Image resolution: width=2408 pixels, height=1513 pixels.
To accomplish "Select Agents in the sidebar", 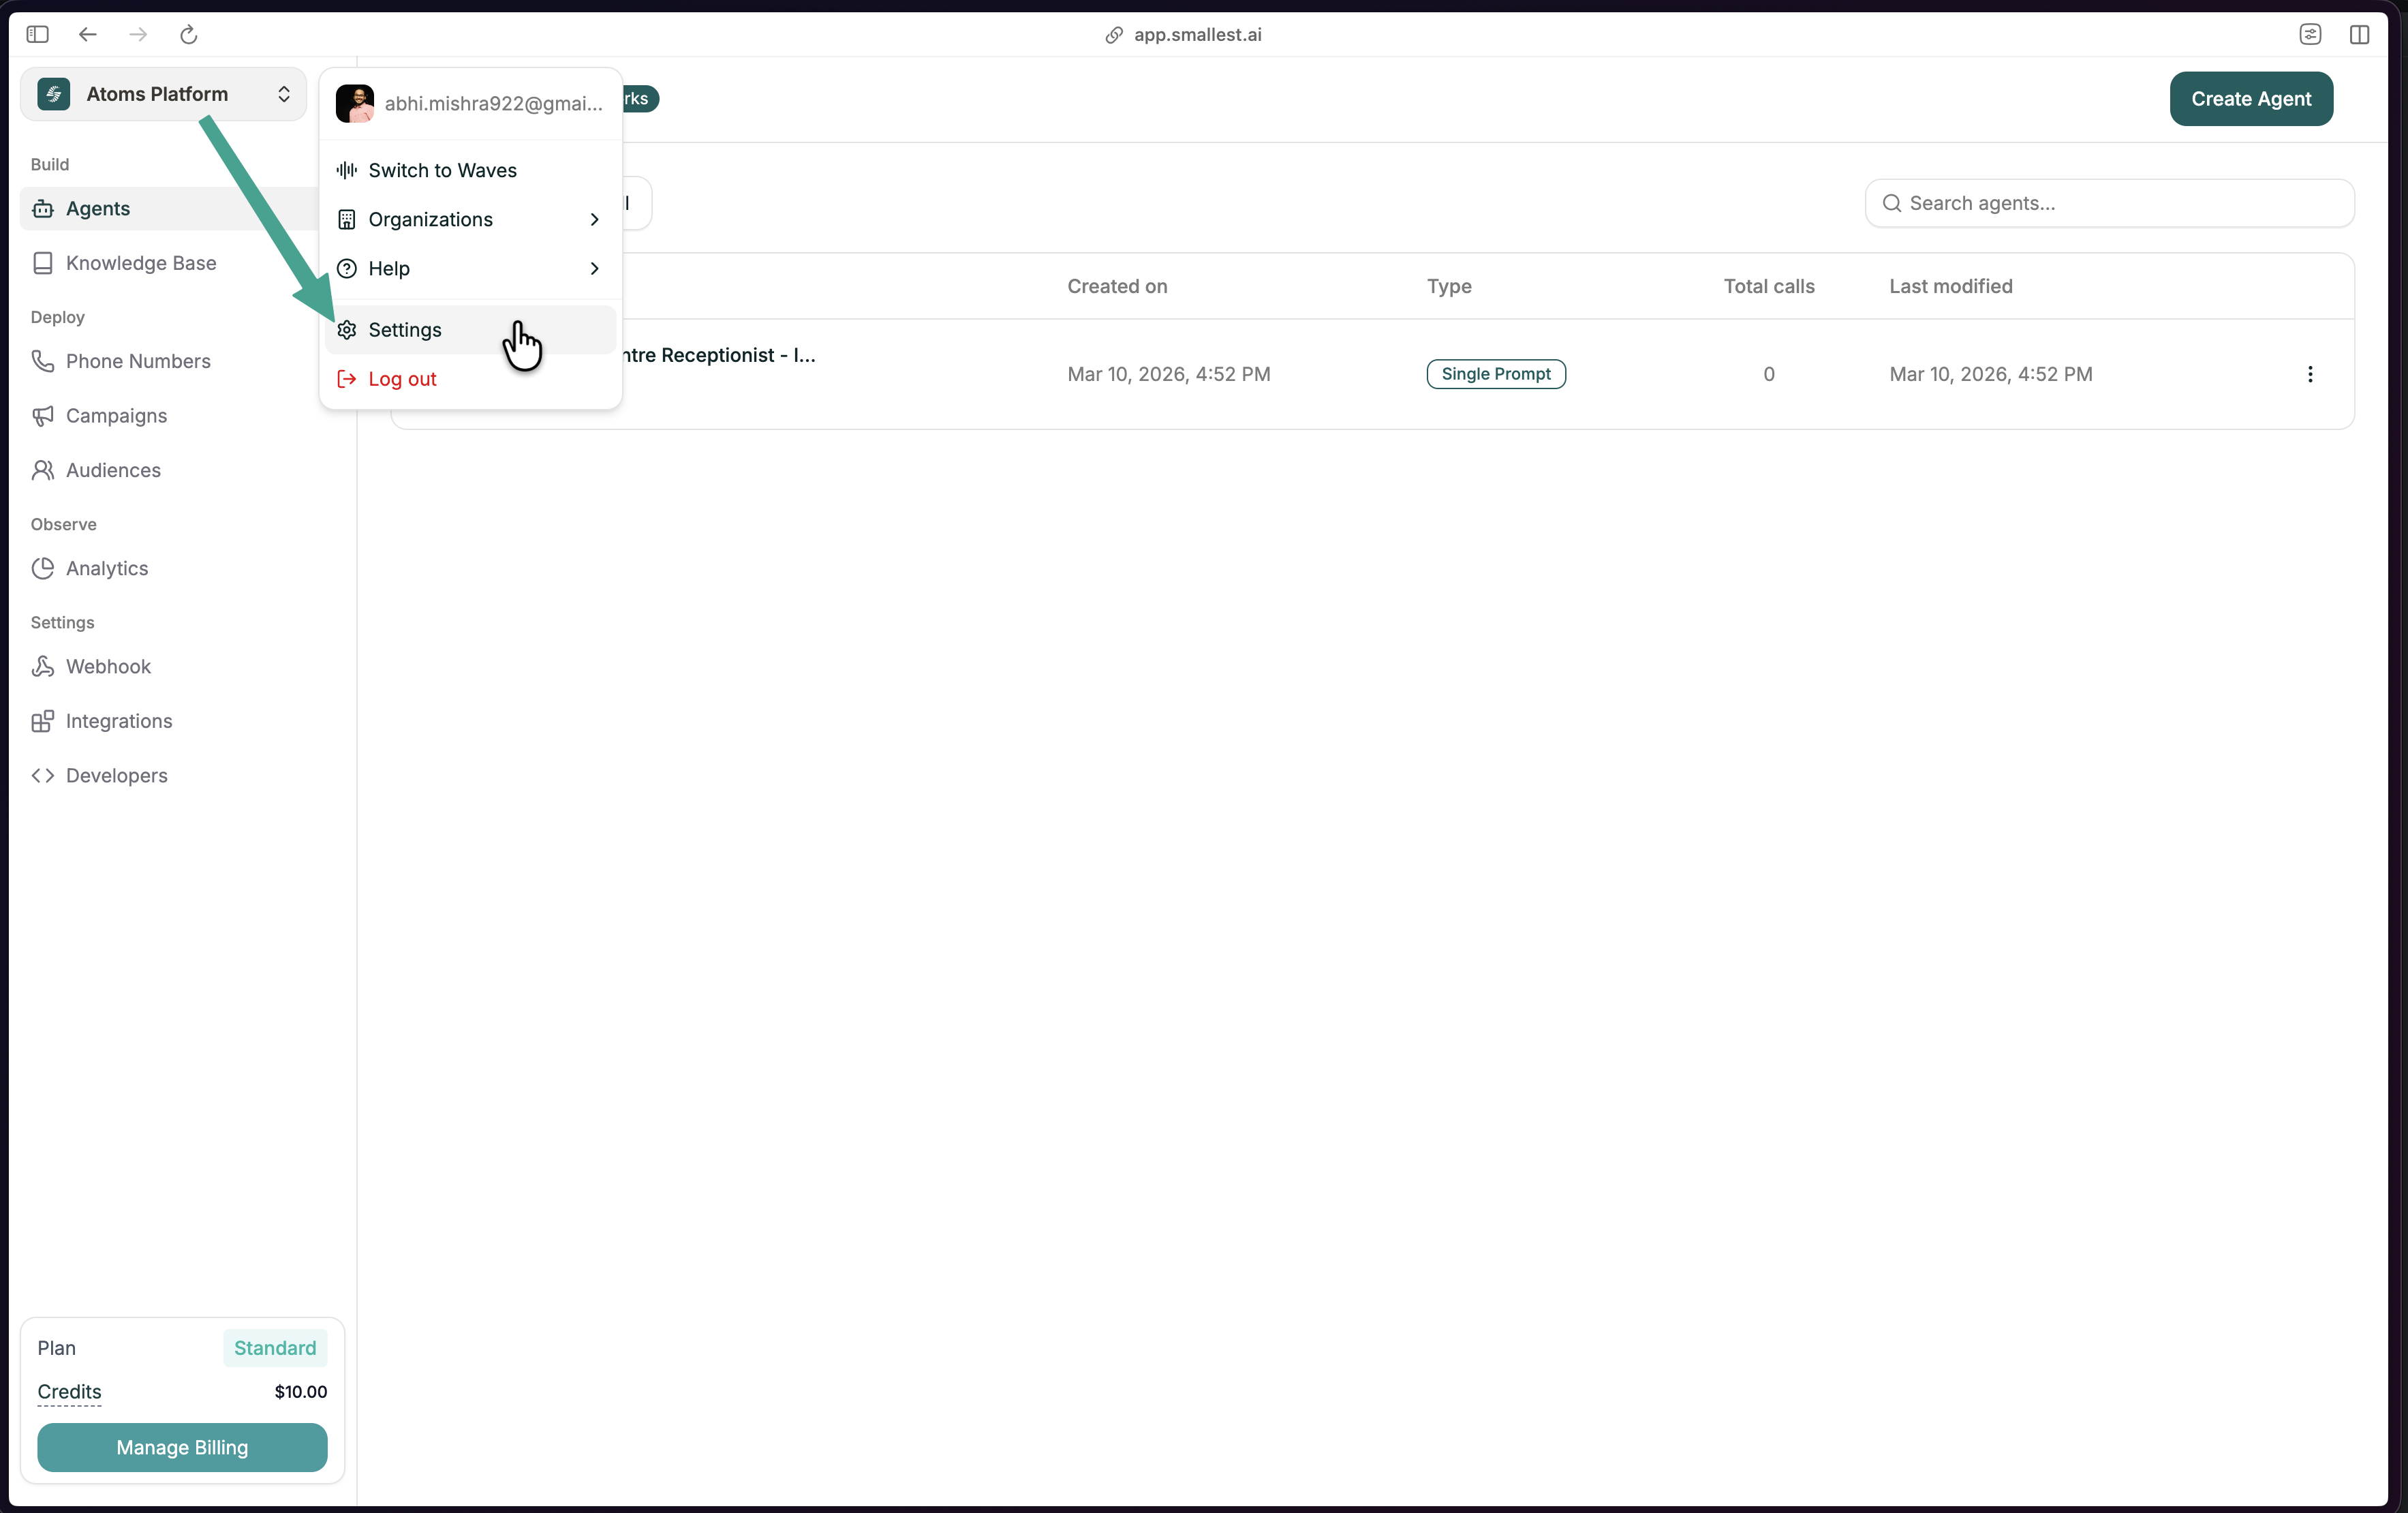I will [97, 208].
